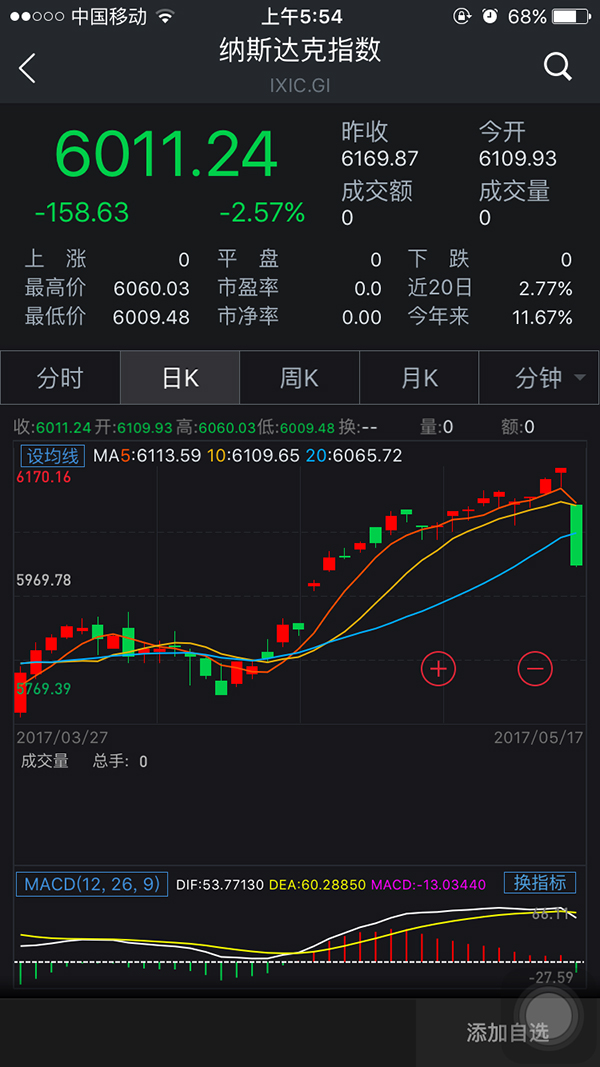Open the 月K monthly chart tab
The width and height of the screenshot is (600, 1067).
419,378
